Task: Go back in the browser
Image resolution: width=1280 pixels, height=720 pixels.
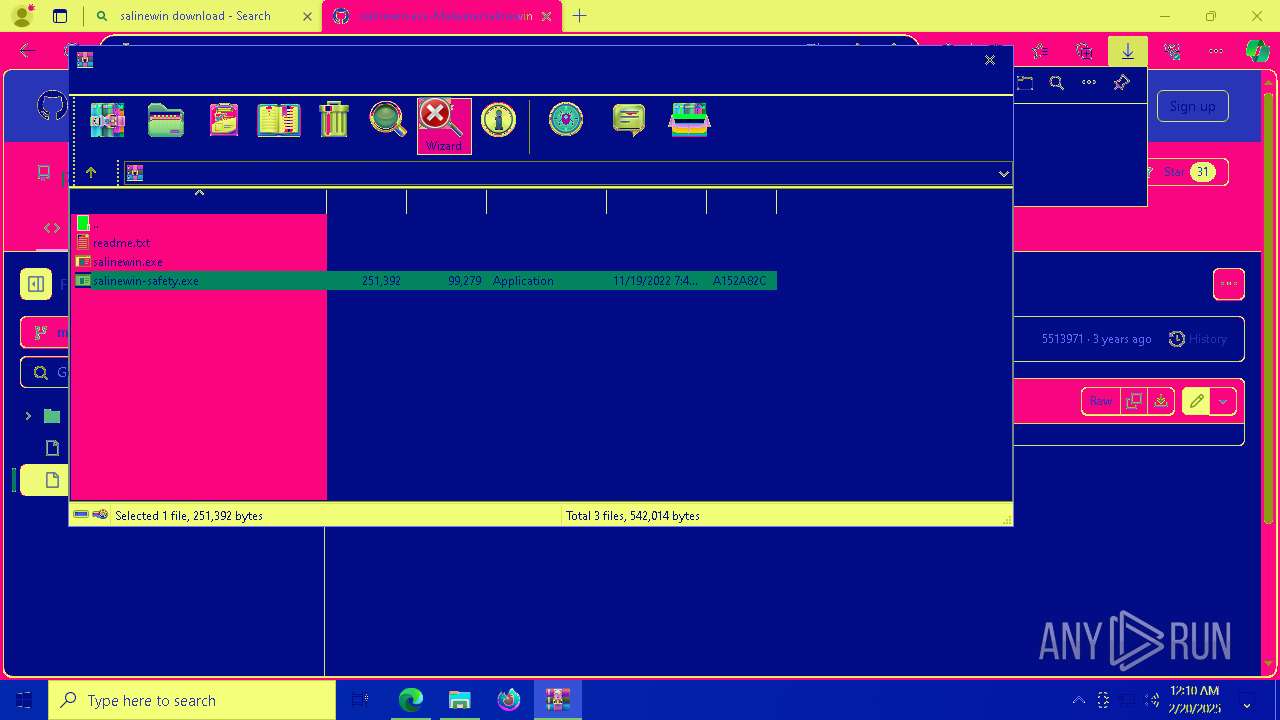Action: 27,51
